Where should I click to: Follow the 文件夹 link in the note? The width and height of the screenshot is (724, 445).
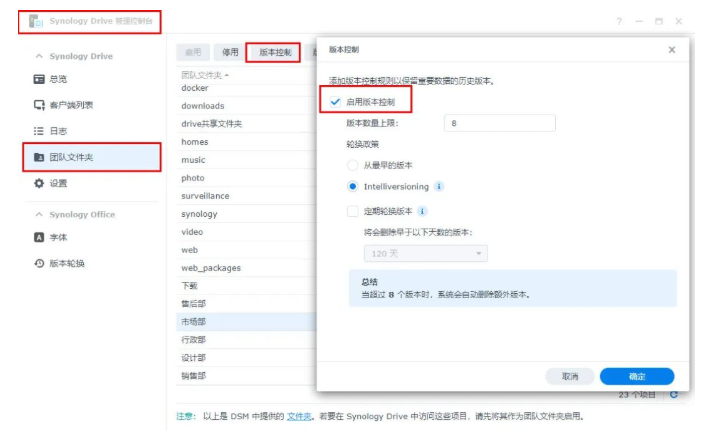(x=299, y=416)
